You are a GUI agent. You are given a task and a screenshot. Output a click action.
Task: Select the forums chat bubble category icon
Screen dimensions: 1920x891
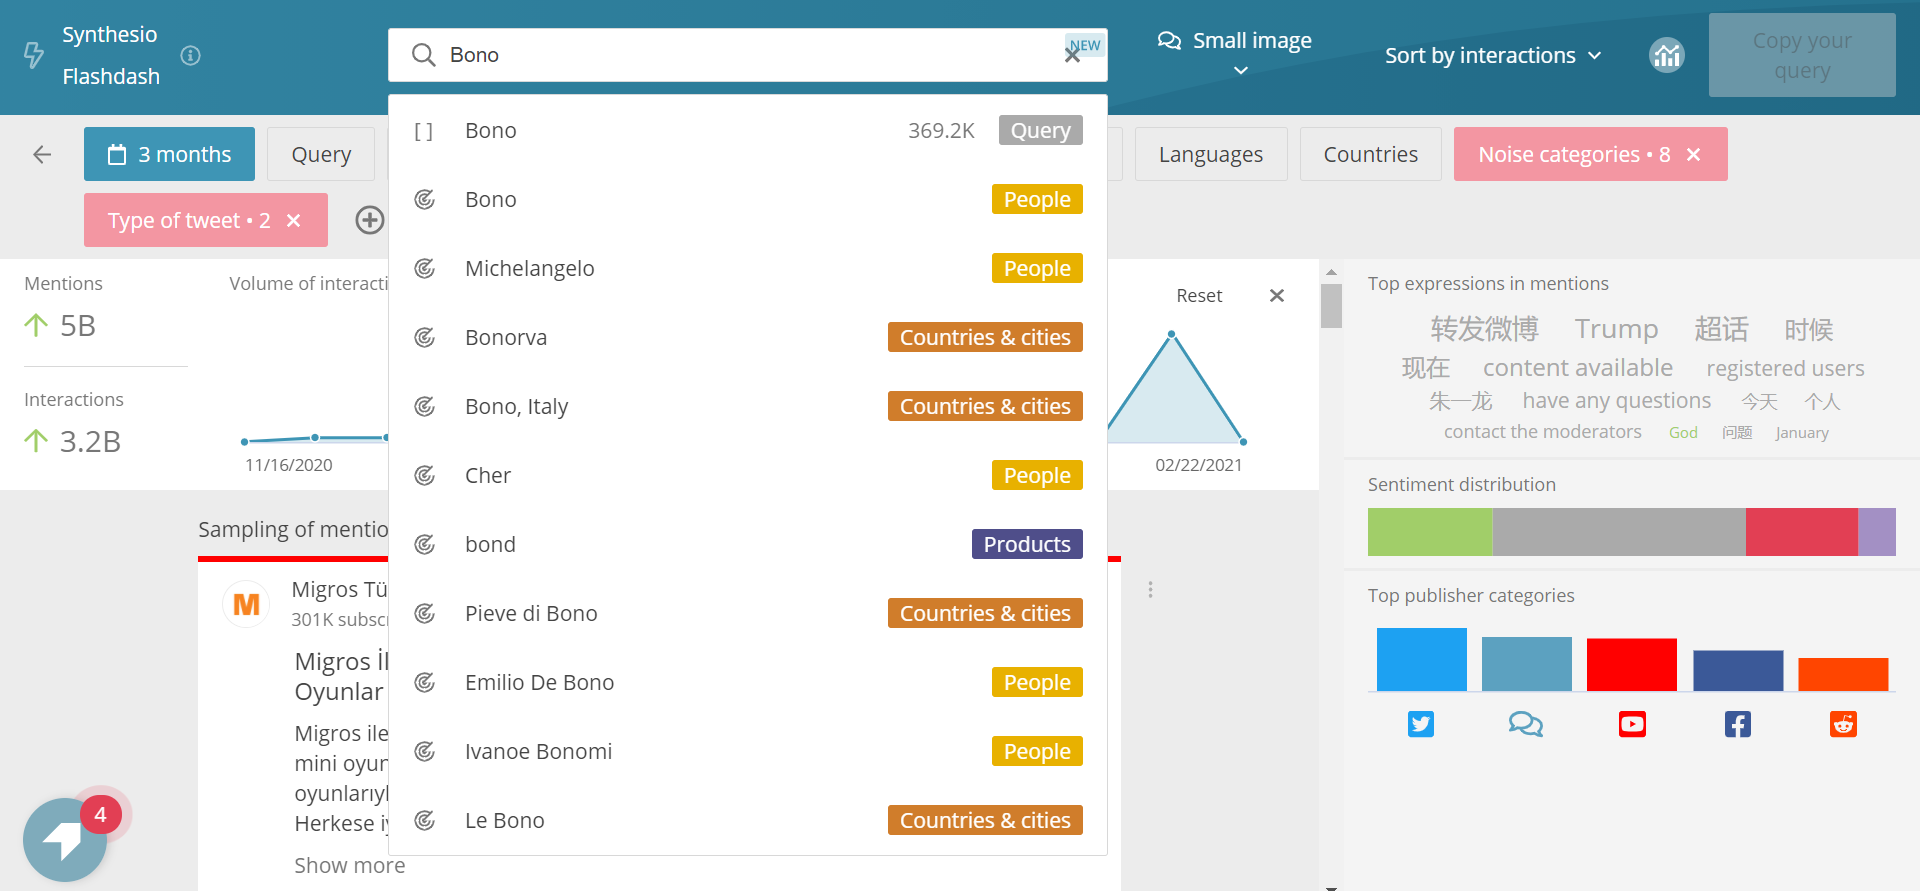pyautogui.click(x=1526, y=724)
